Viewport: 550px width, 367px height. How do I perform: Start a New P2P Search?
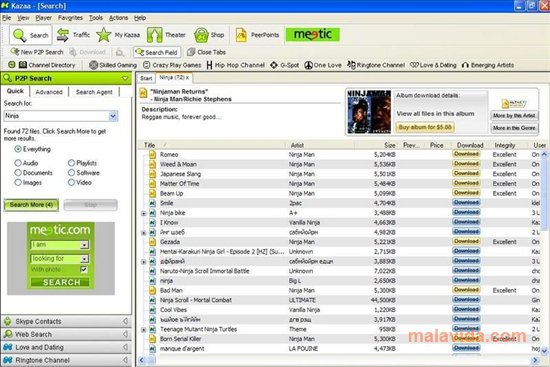37,52
